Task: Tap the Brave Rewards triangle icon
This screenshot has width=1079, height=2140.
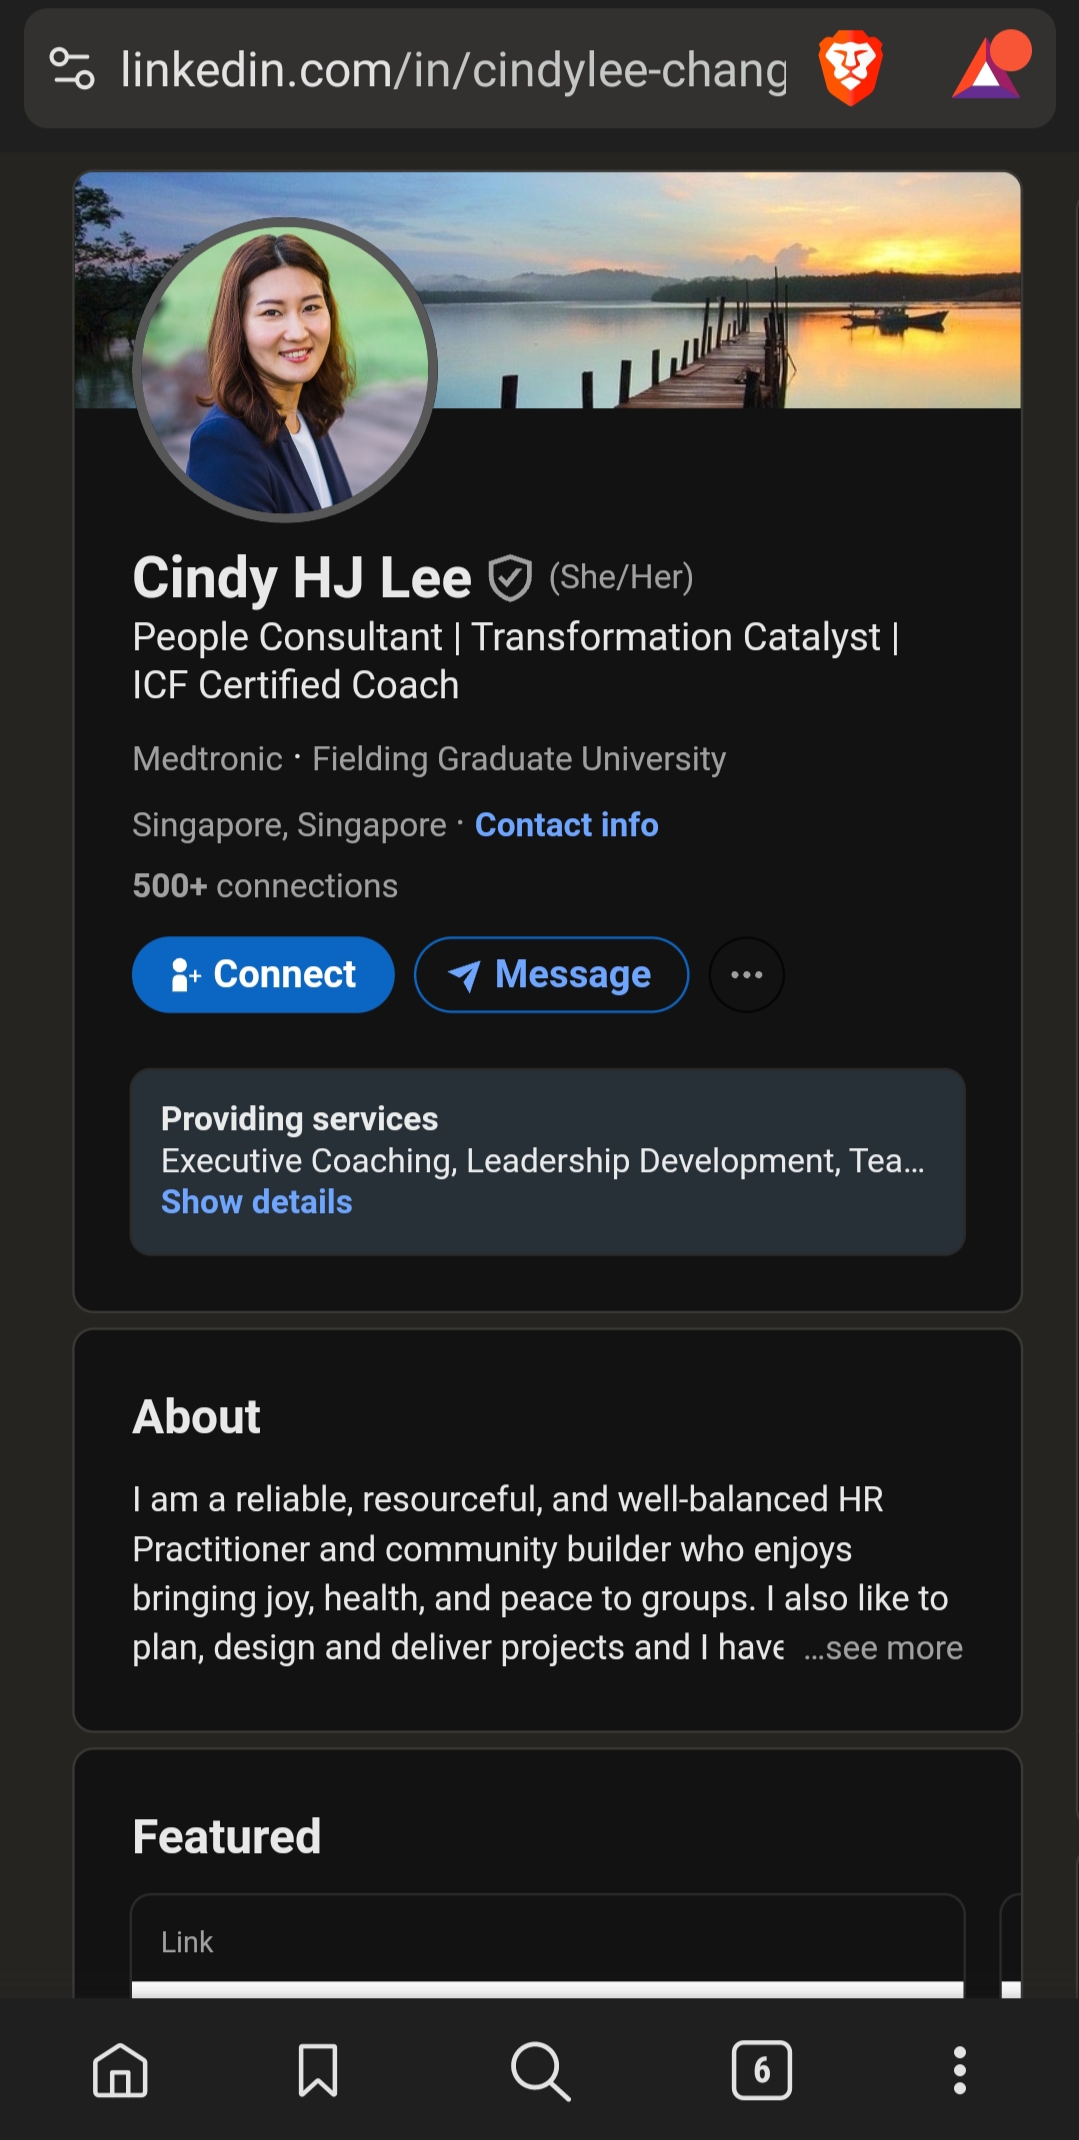Action: point(989,68)
